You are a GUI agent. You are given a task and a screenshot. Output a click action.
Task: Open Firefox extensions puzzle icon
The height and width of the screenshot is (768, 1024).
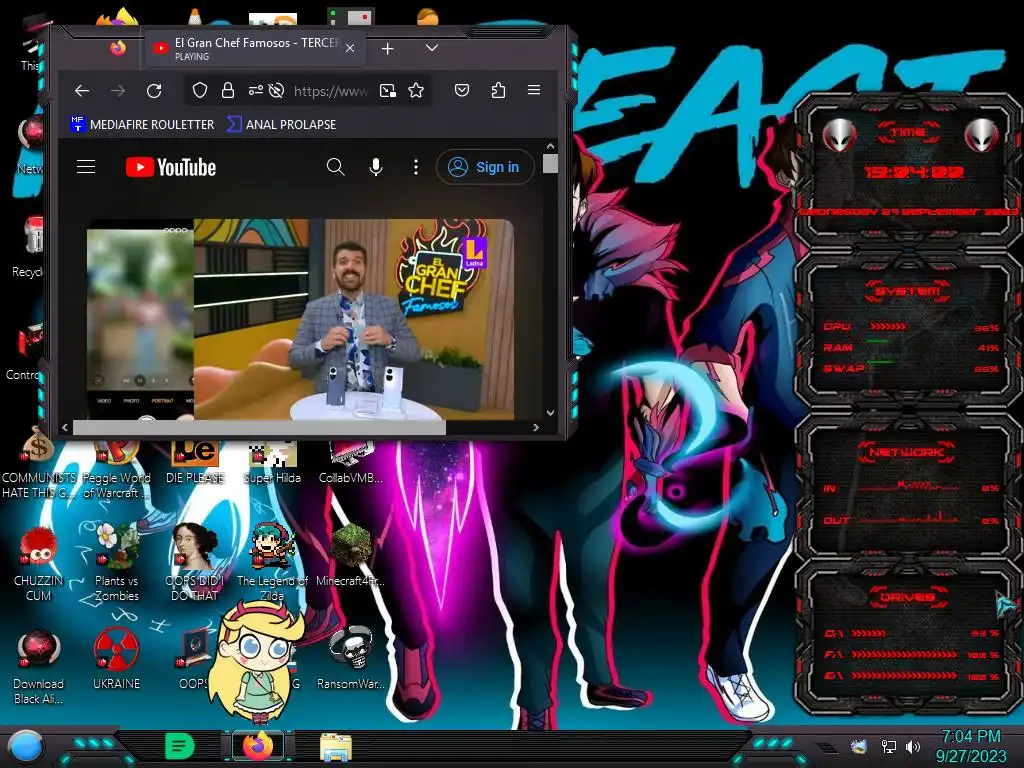[498, 90]
